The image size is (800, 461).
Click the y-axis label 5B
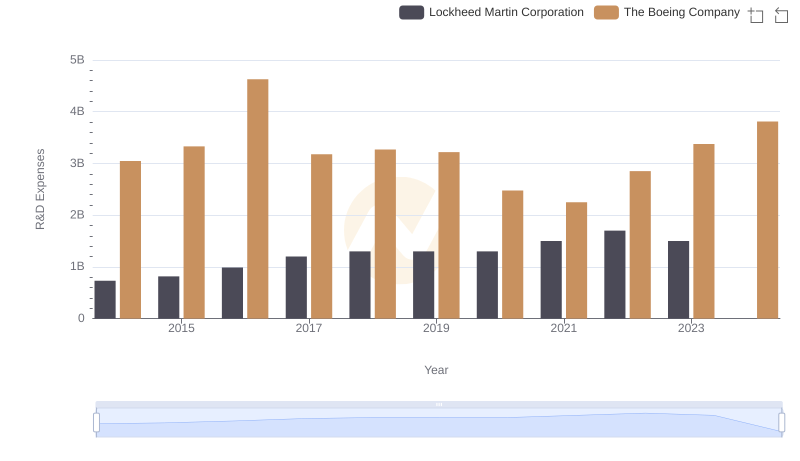click(77, 60)
